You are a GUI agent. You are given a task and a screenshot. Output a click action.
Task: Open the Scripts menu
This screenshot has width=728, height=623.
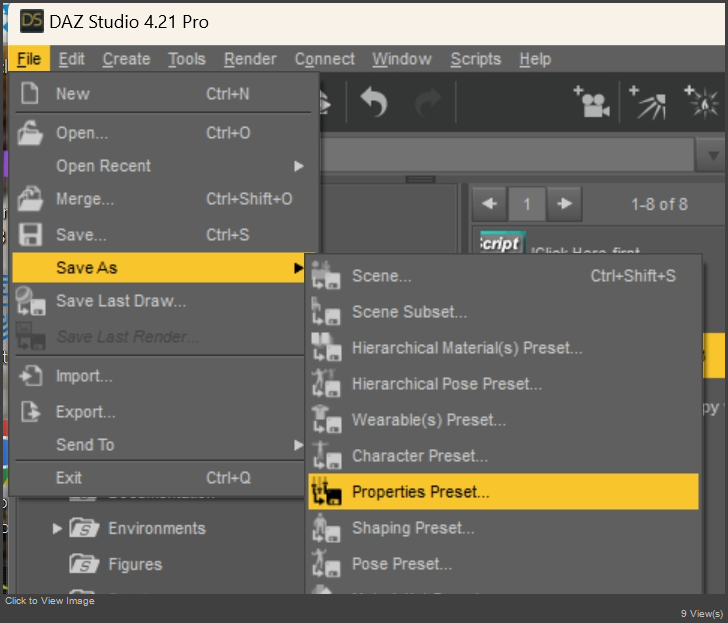coord(475,59)
